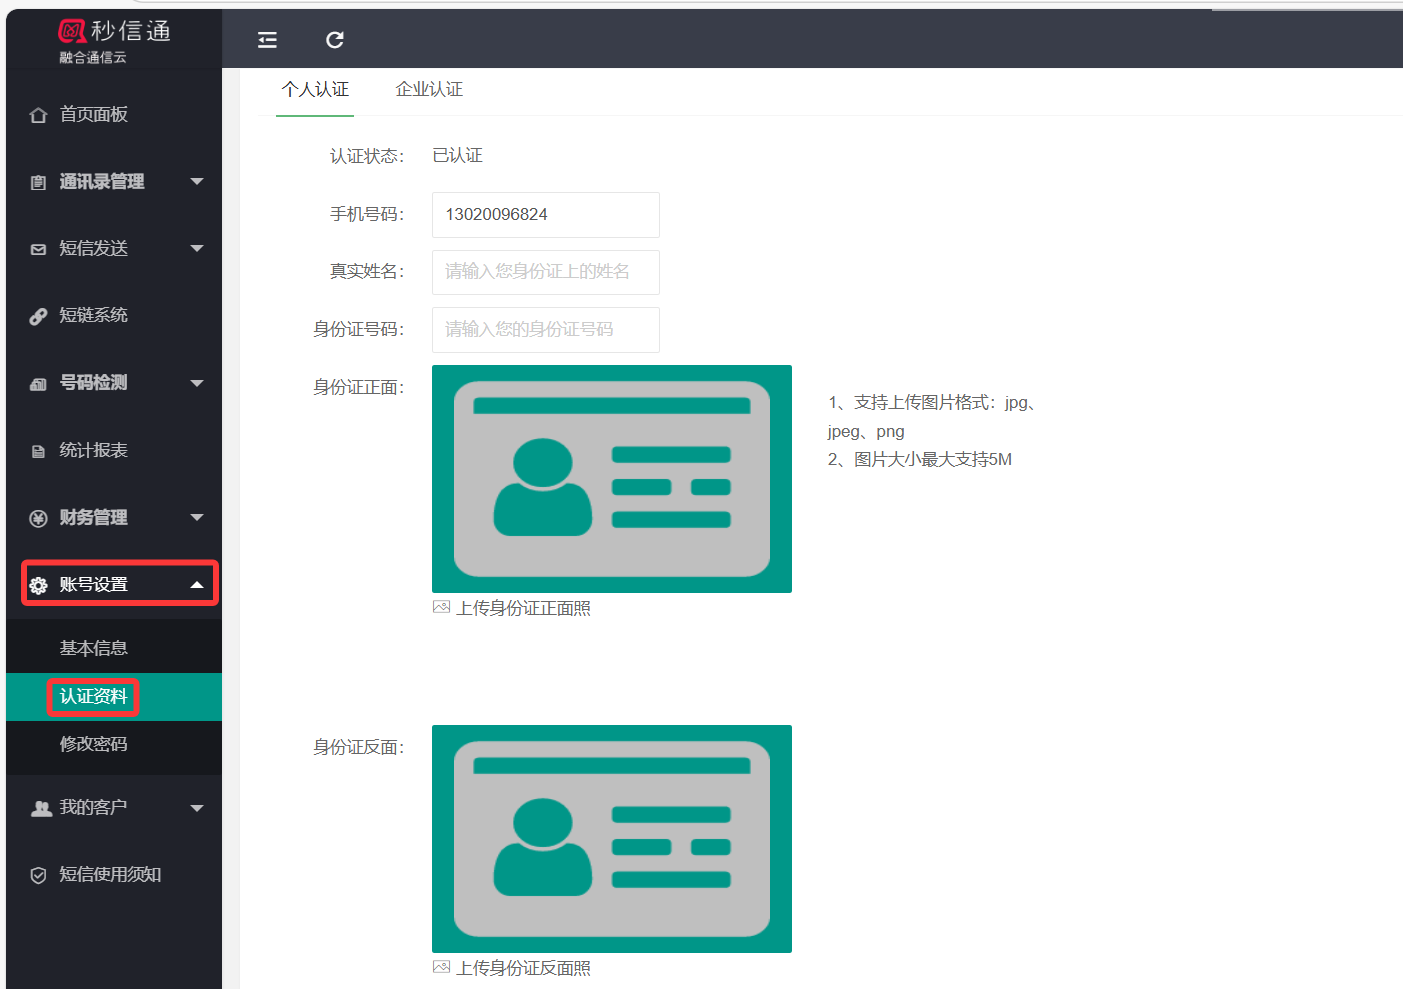Expand the 短信发送 submenu arrow
This screenshot has height=989, width=1403.
(197, 248)
